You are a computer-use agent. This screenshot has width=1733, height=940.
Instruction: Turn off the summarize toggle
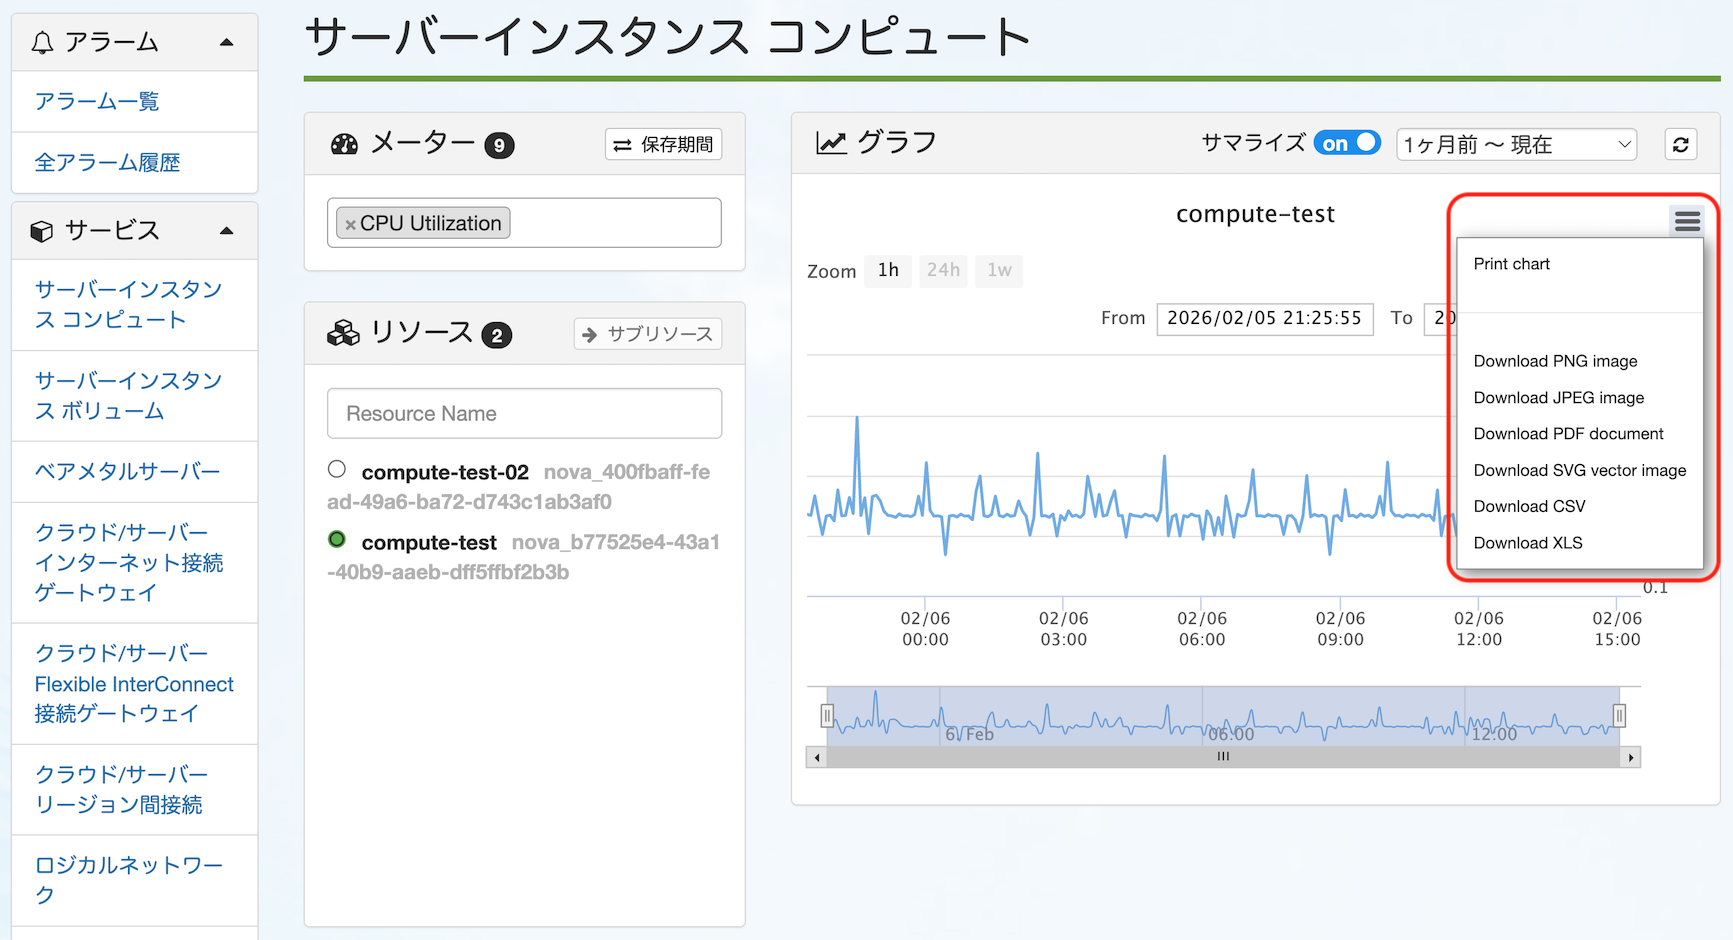click(1346, 143)
